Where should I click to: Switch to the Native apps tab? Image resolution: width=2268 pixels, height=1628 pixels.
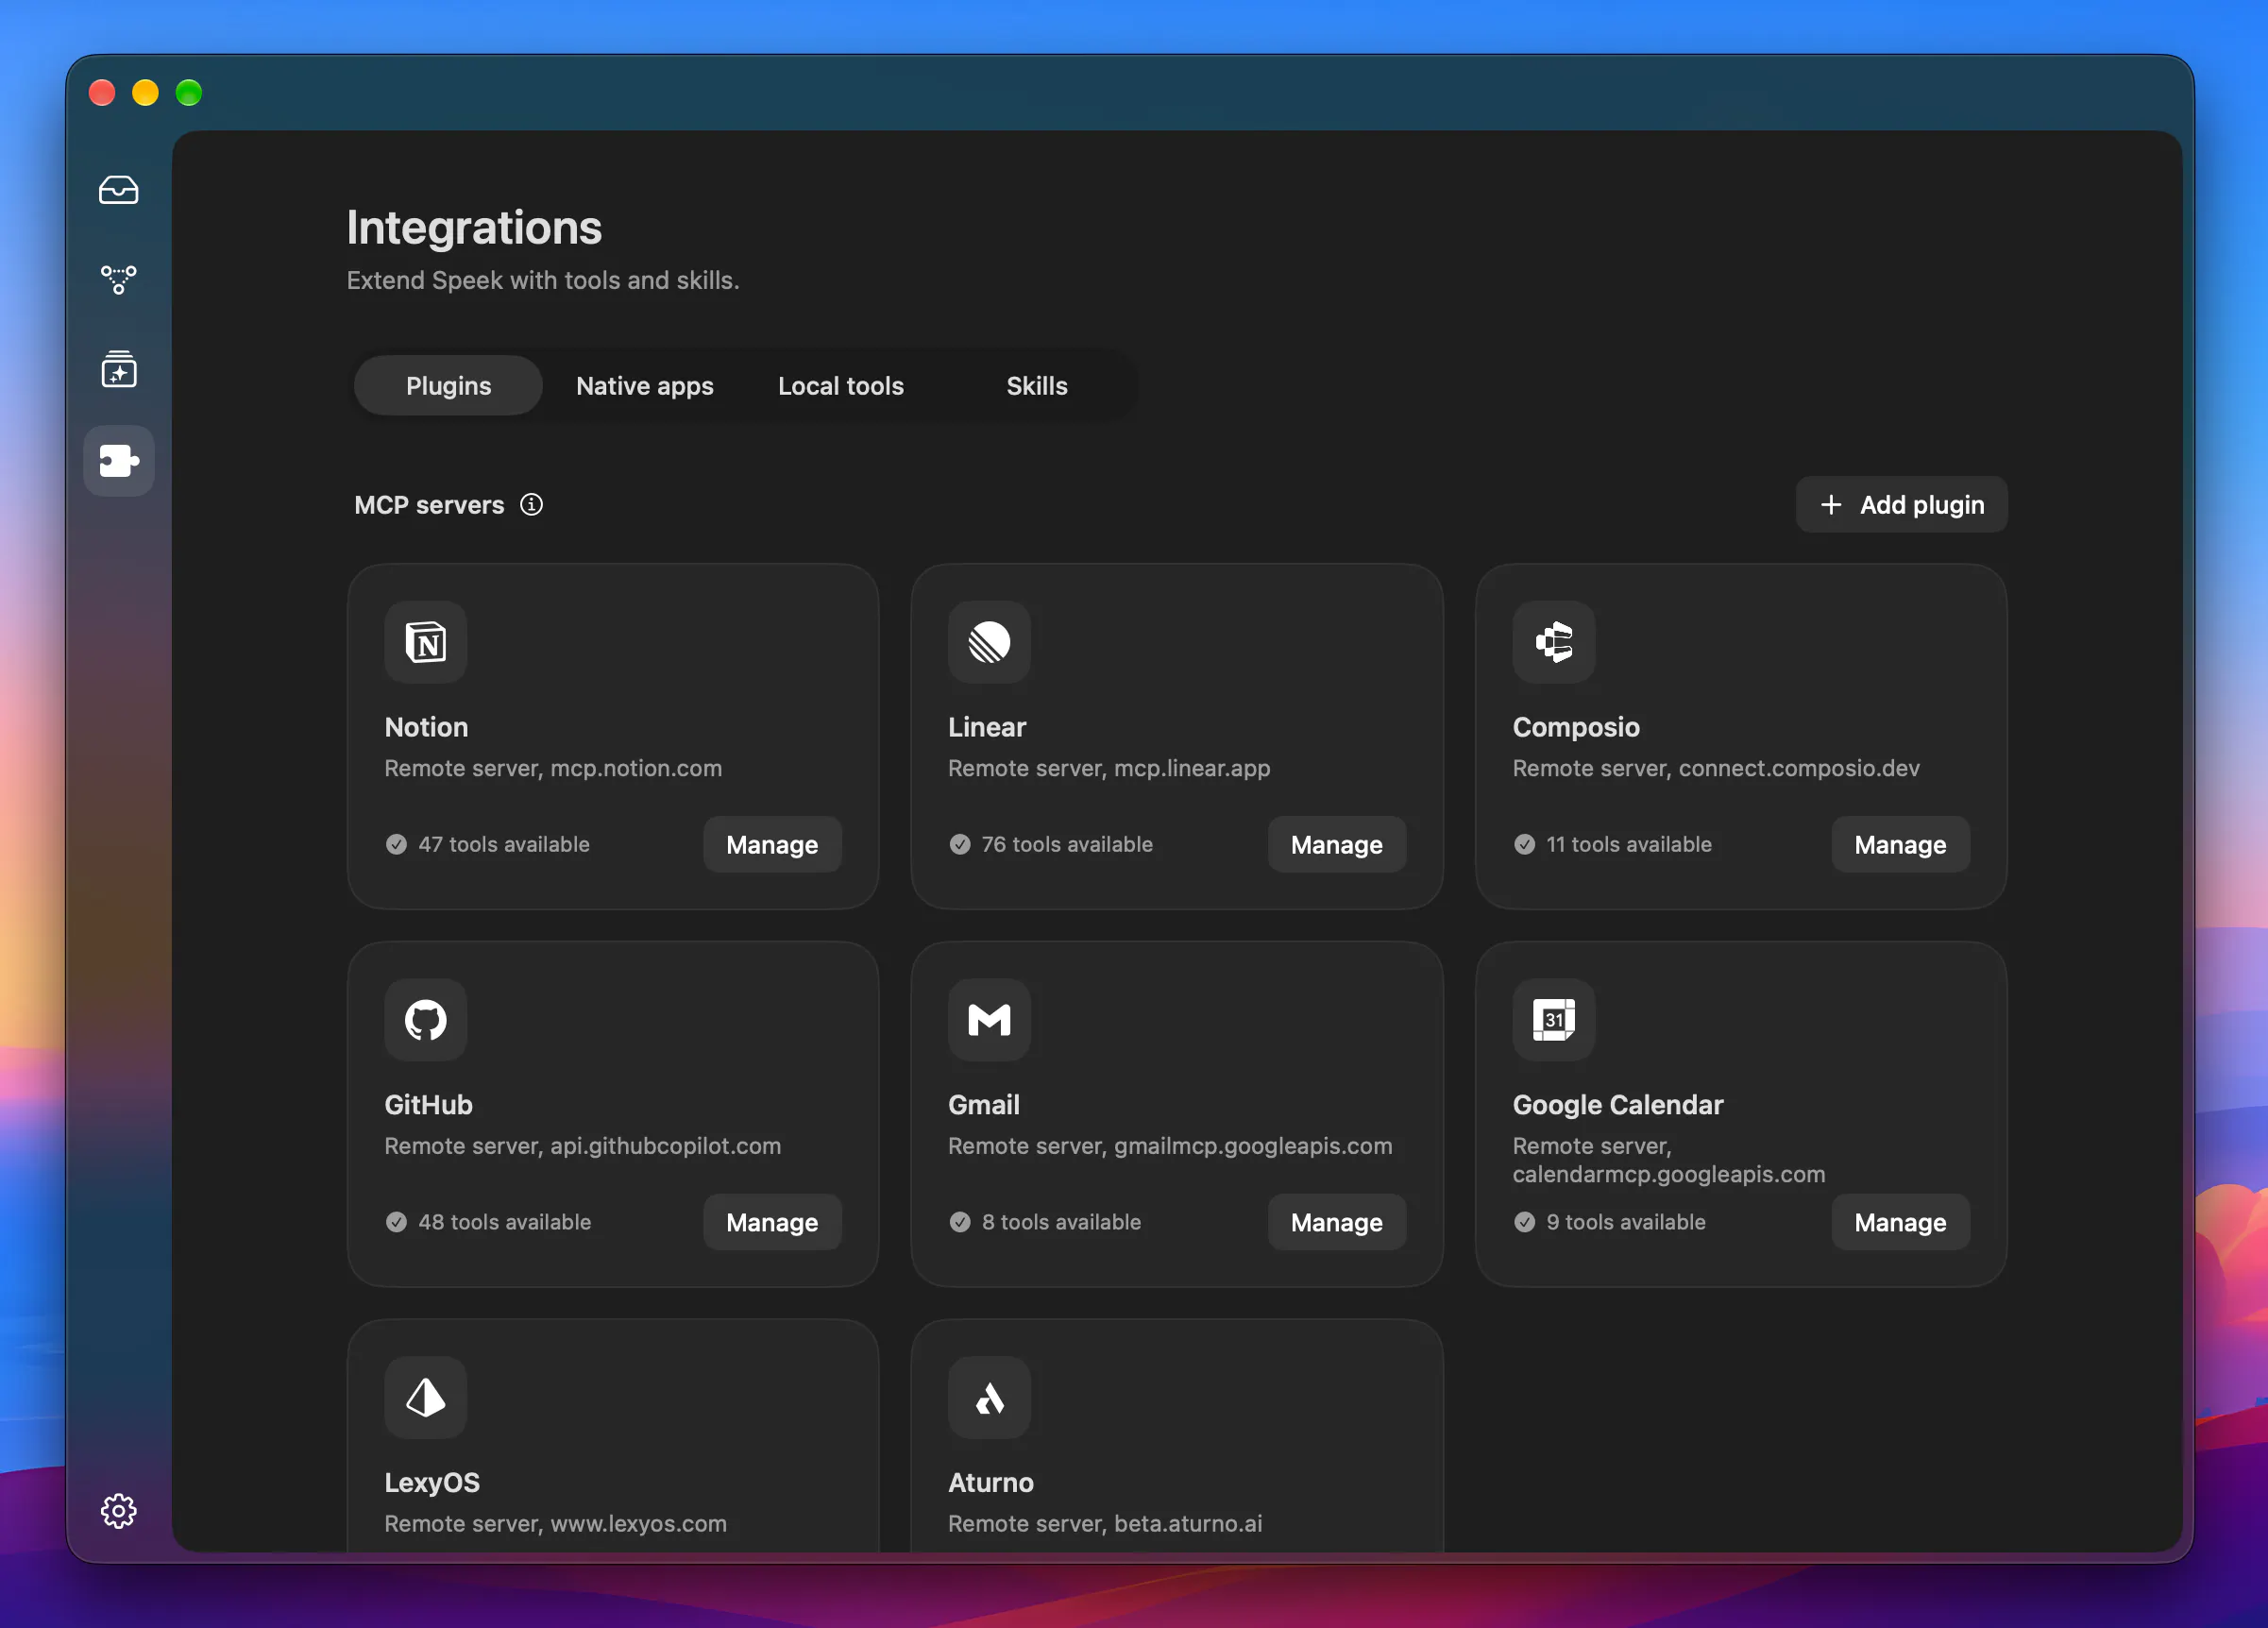click(645, 386)
